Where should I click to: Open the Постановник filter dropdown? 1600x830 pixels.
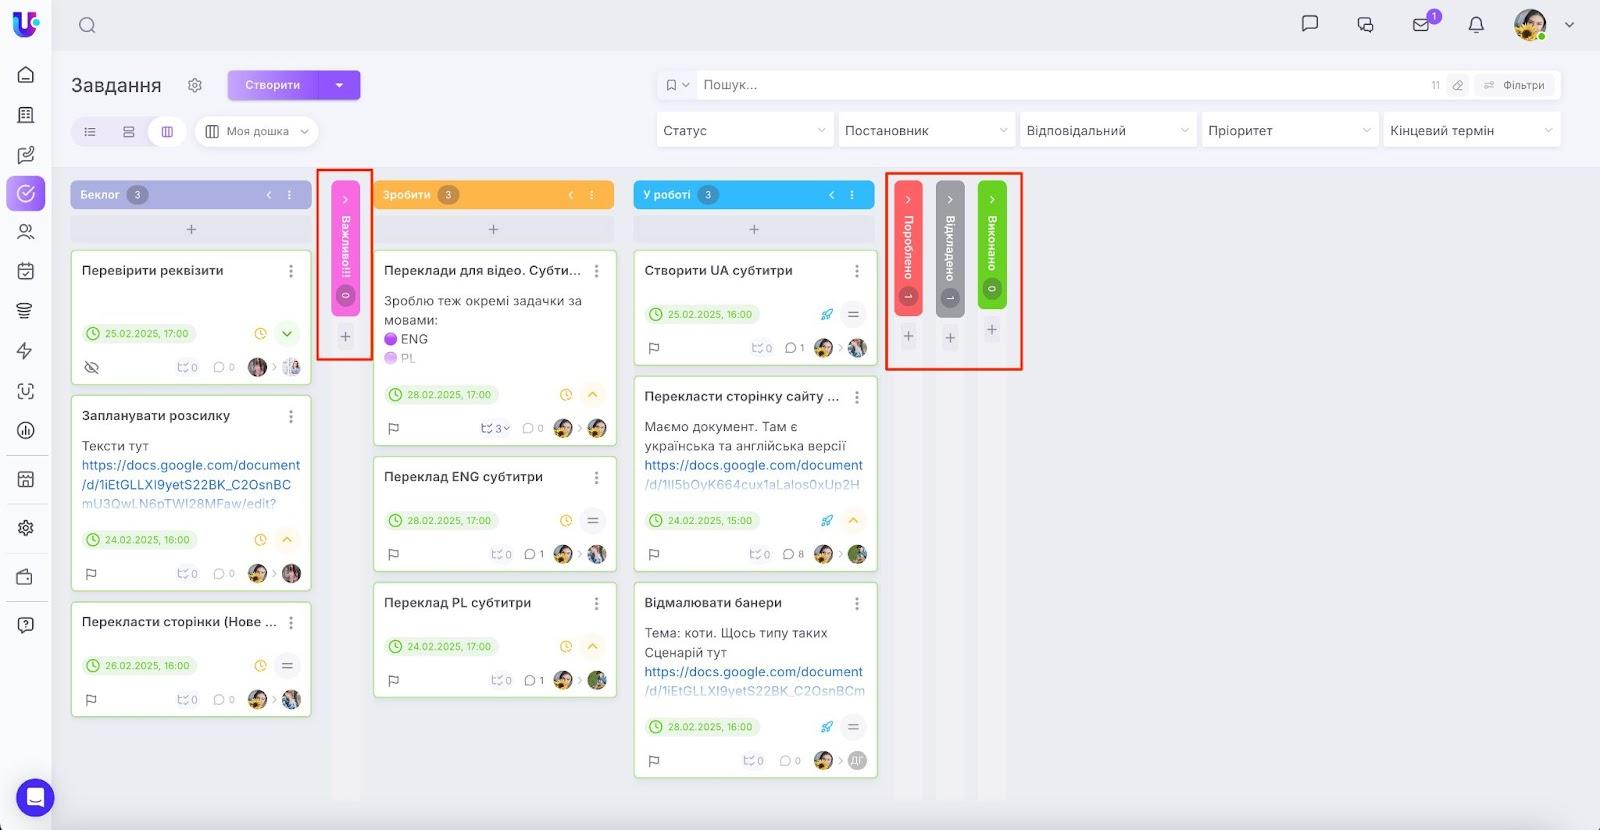coord(926,131)
